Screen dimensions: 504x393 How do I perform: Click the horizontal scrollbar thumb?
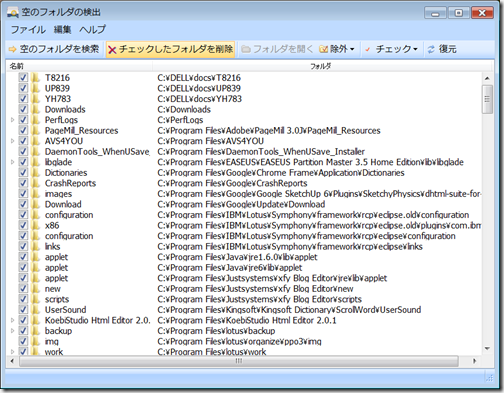[x=239, y=361]
